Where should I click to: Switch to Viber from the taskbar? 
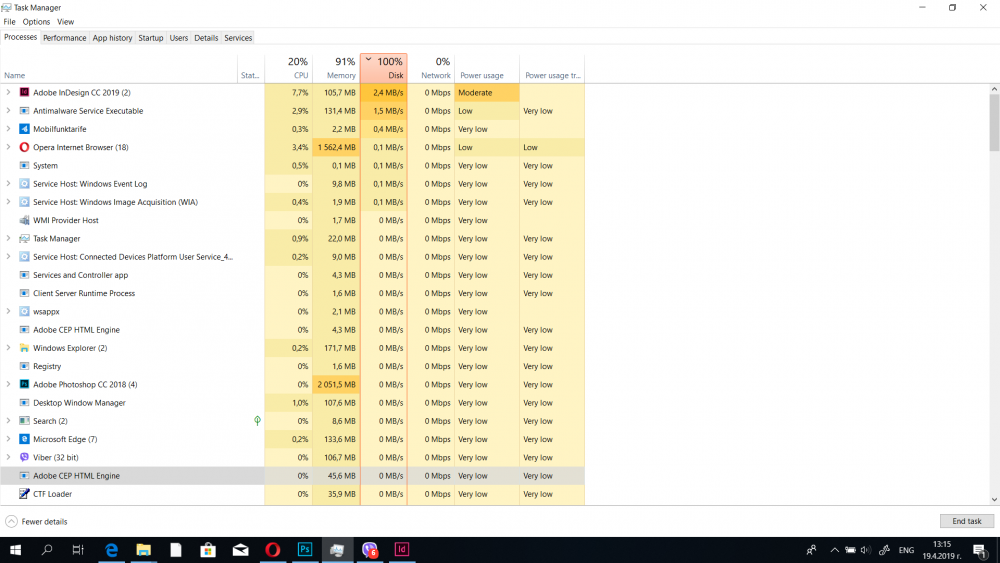click(369, 550)
